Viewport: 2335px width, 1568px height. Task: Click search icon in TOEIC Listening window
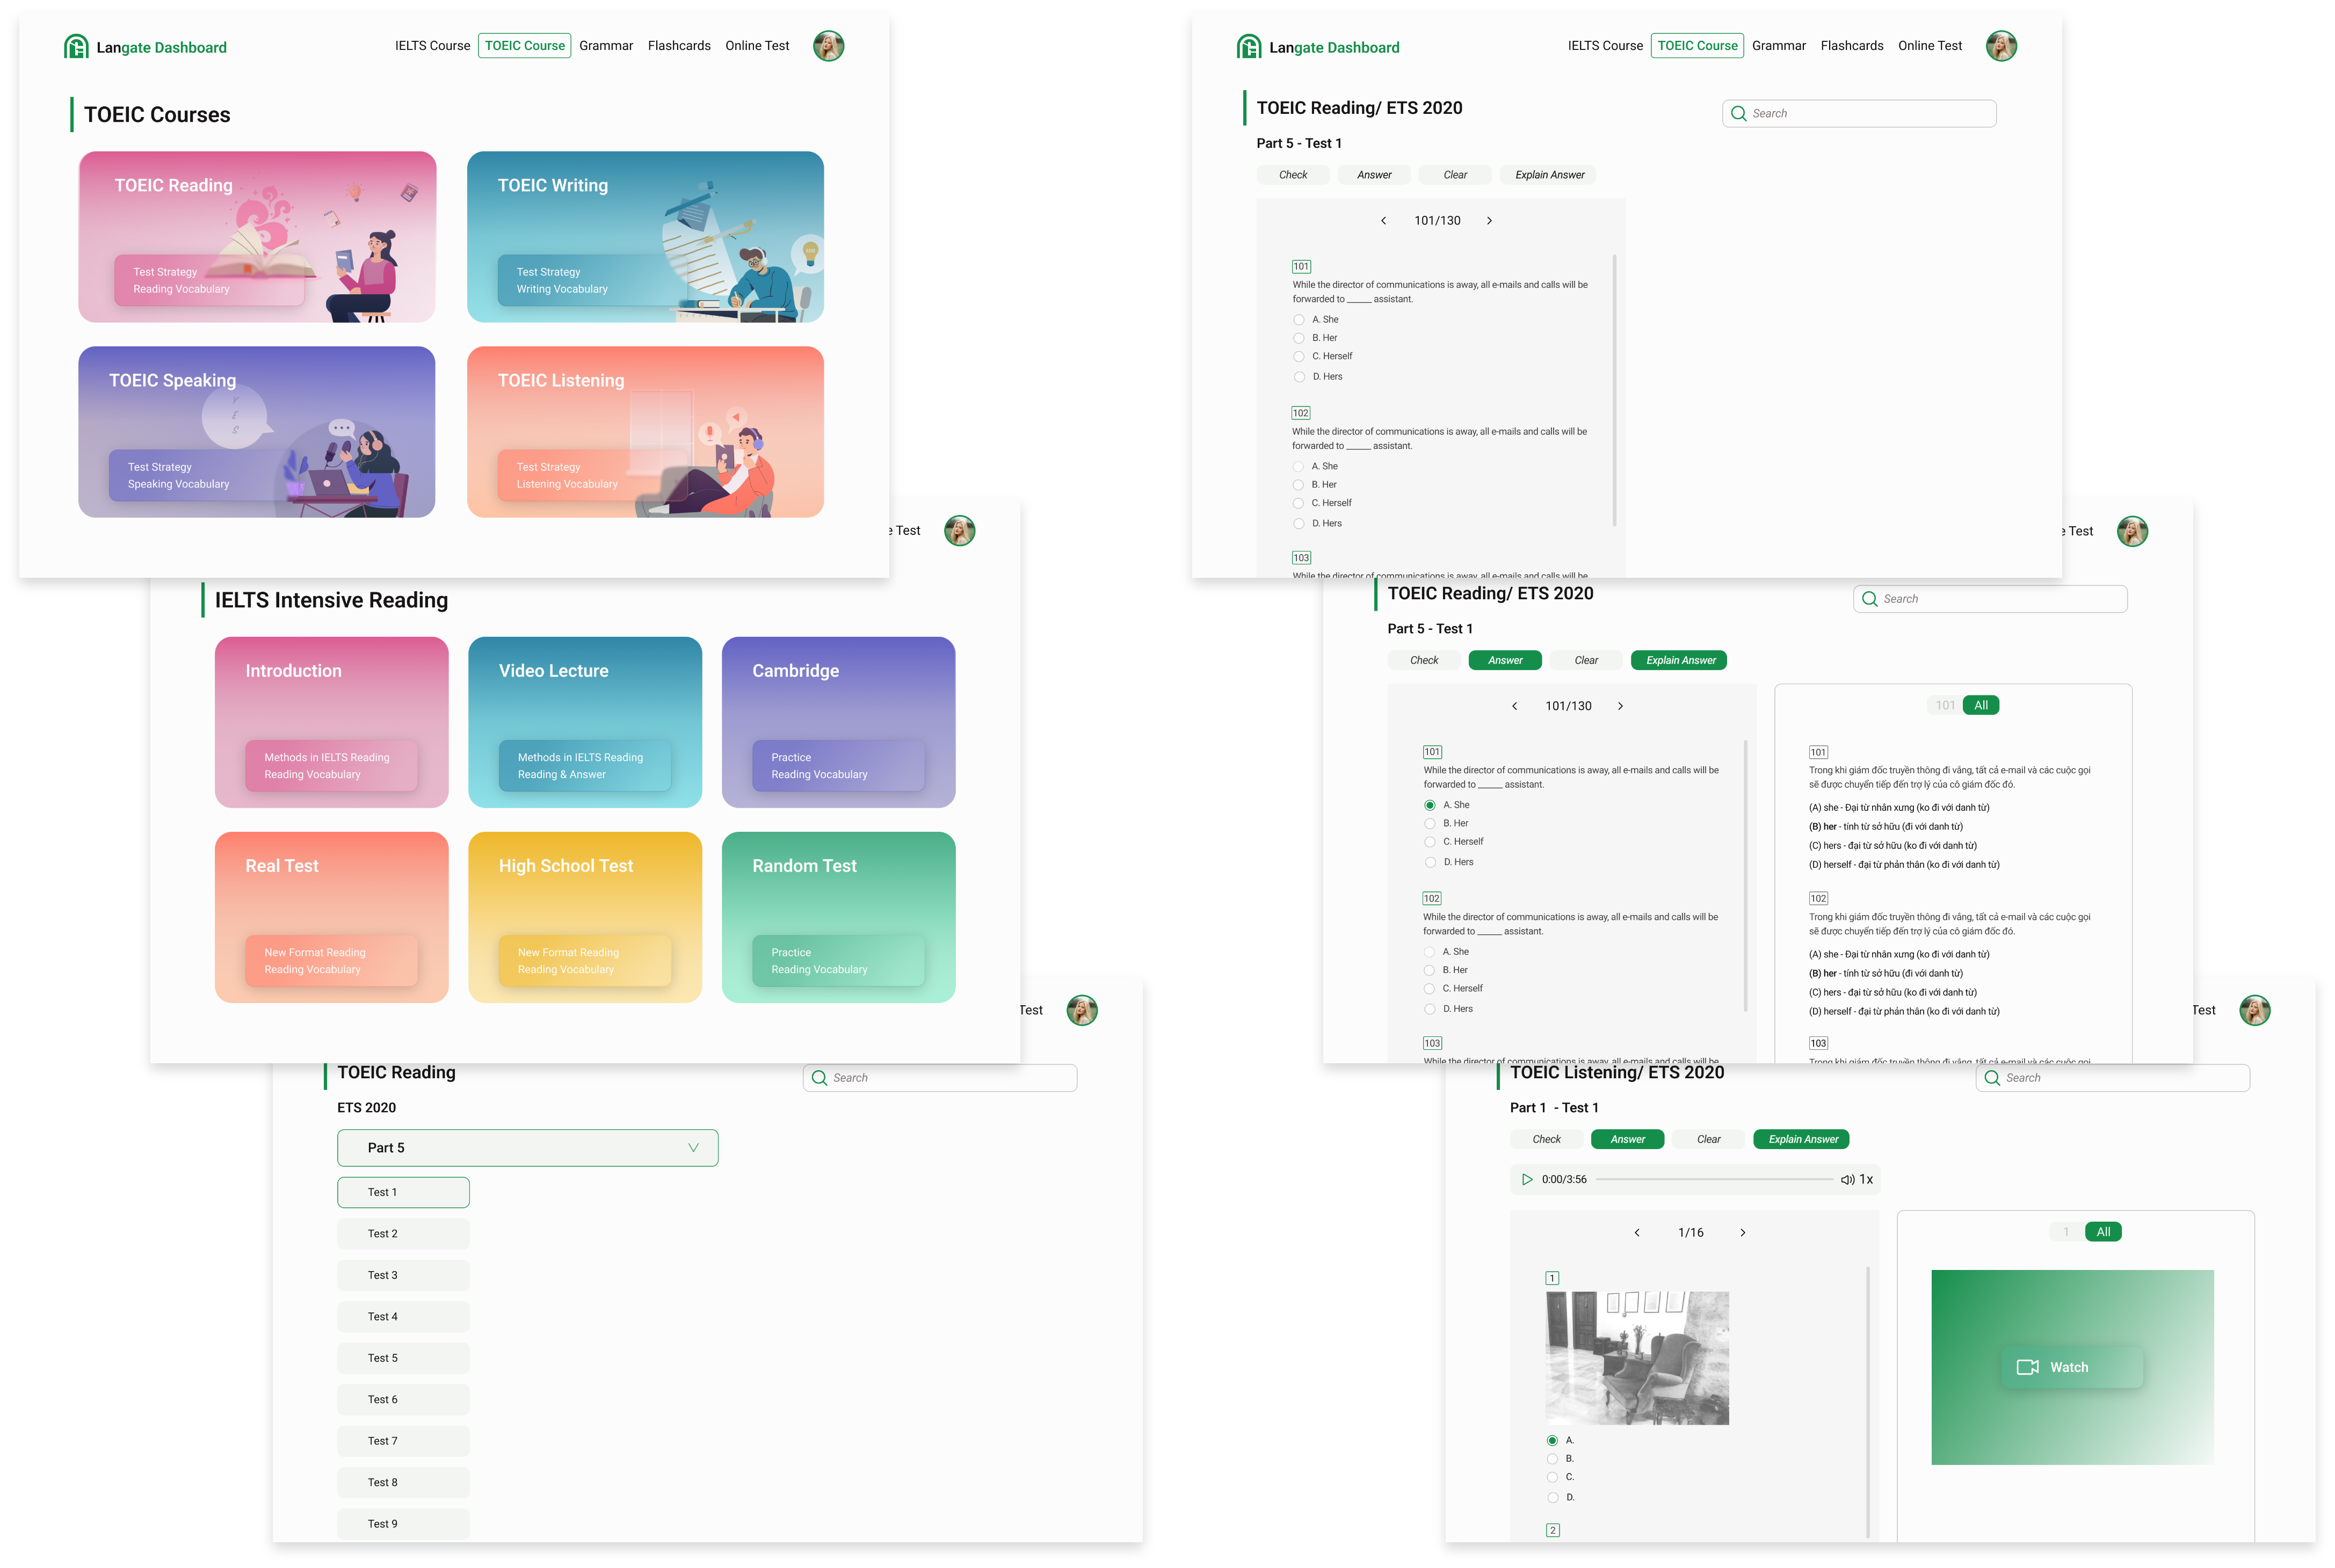(x=1992, y=1078)
